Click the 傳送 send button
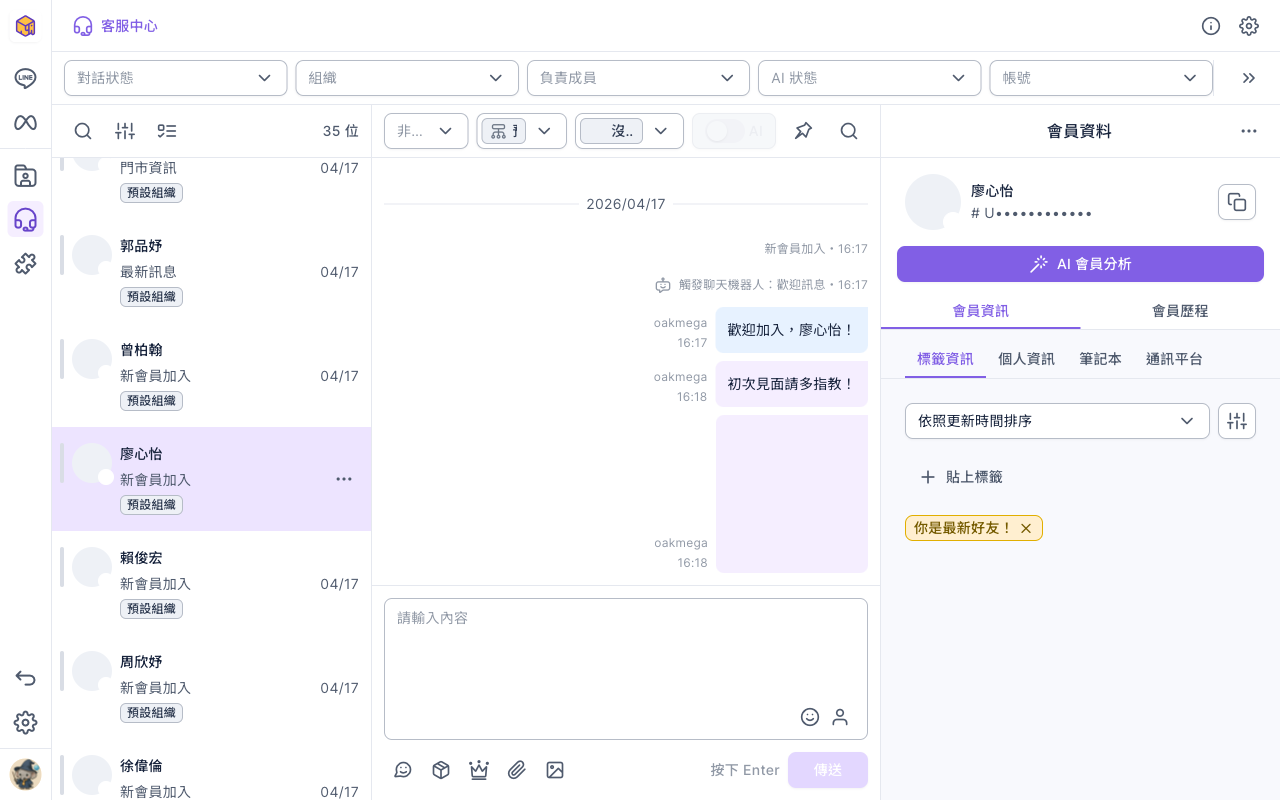Screen dimensions: 1280x800 tap(827, 770)
